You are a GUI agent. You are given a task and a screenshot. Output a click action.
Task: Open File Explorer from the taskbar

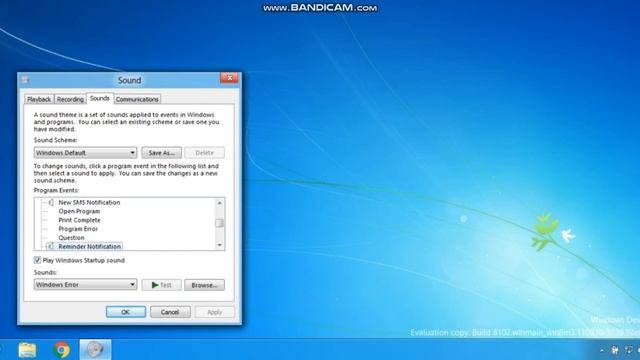[x=27, y=350]
